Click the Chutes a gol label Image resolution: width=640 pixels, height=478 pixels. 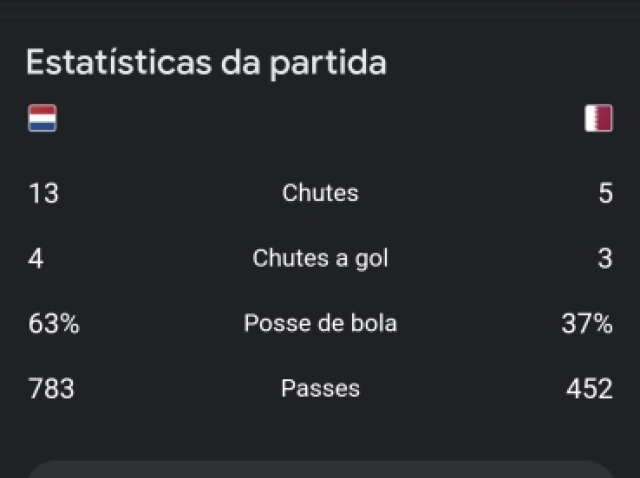pyautogui.click(x=320, y=258)
